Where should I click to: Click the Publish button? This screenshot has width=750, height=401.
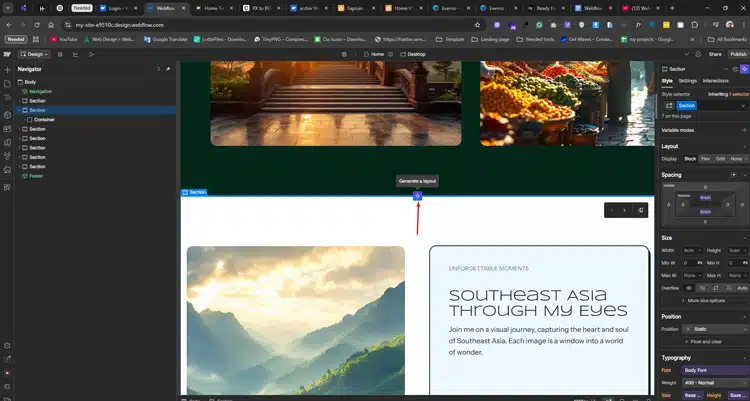tap(738, 55)
